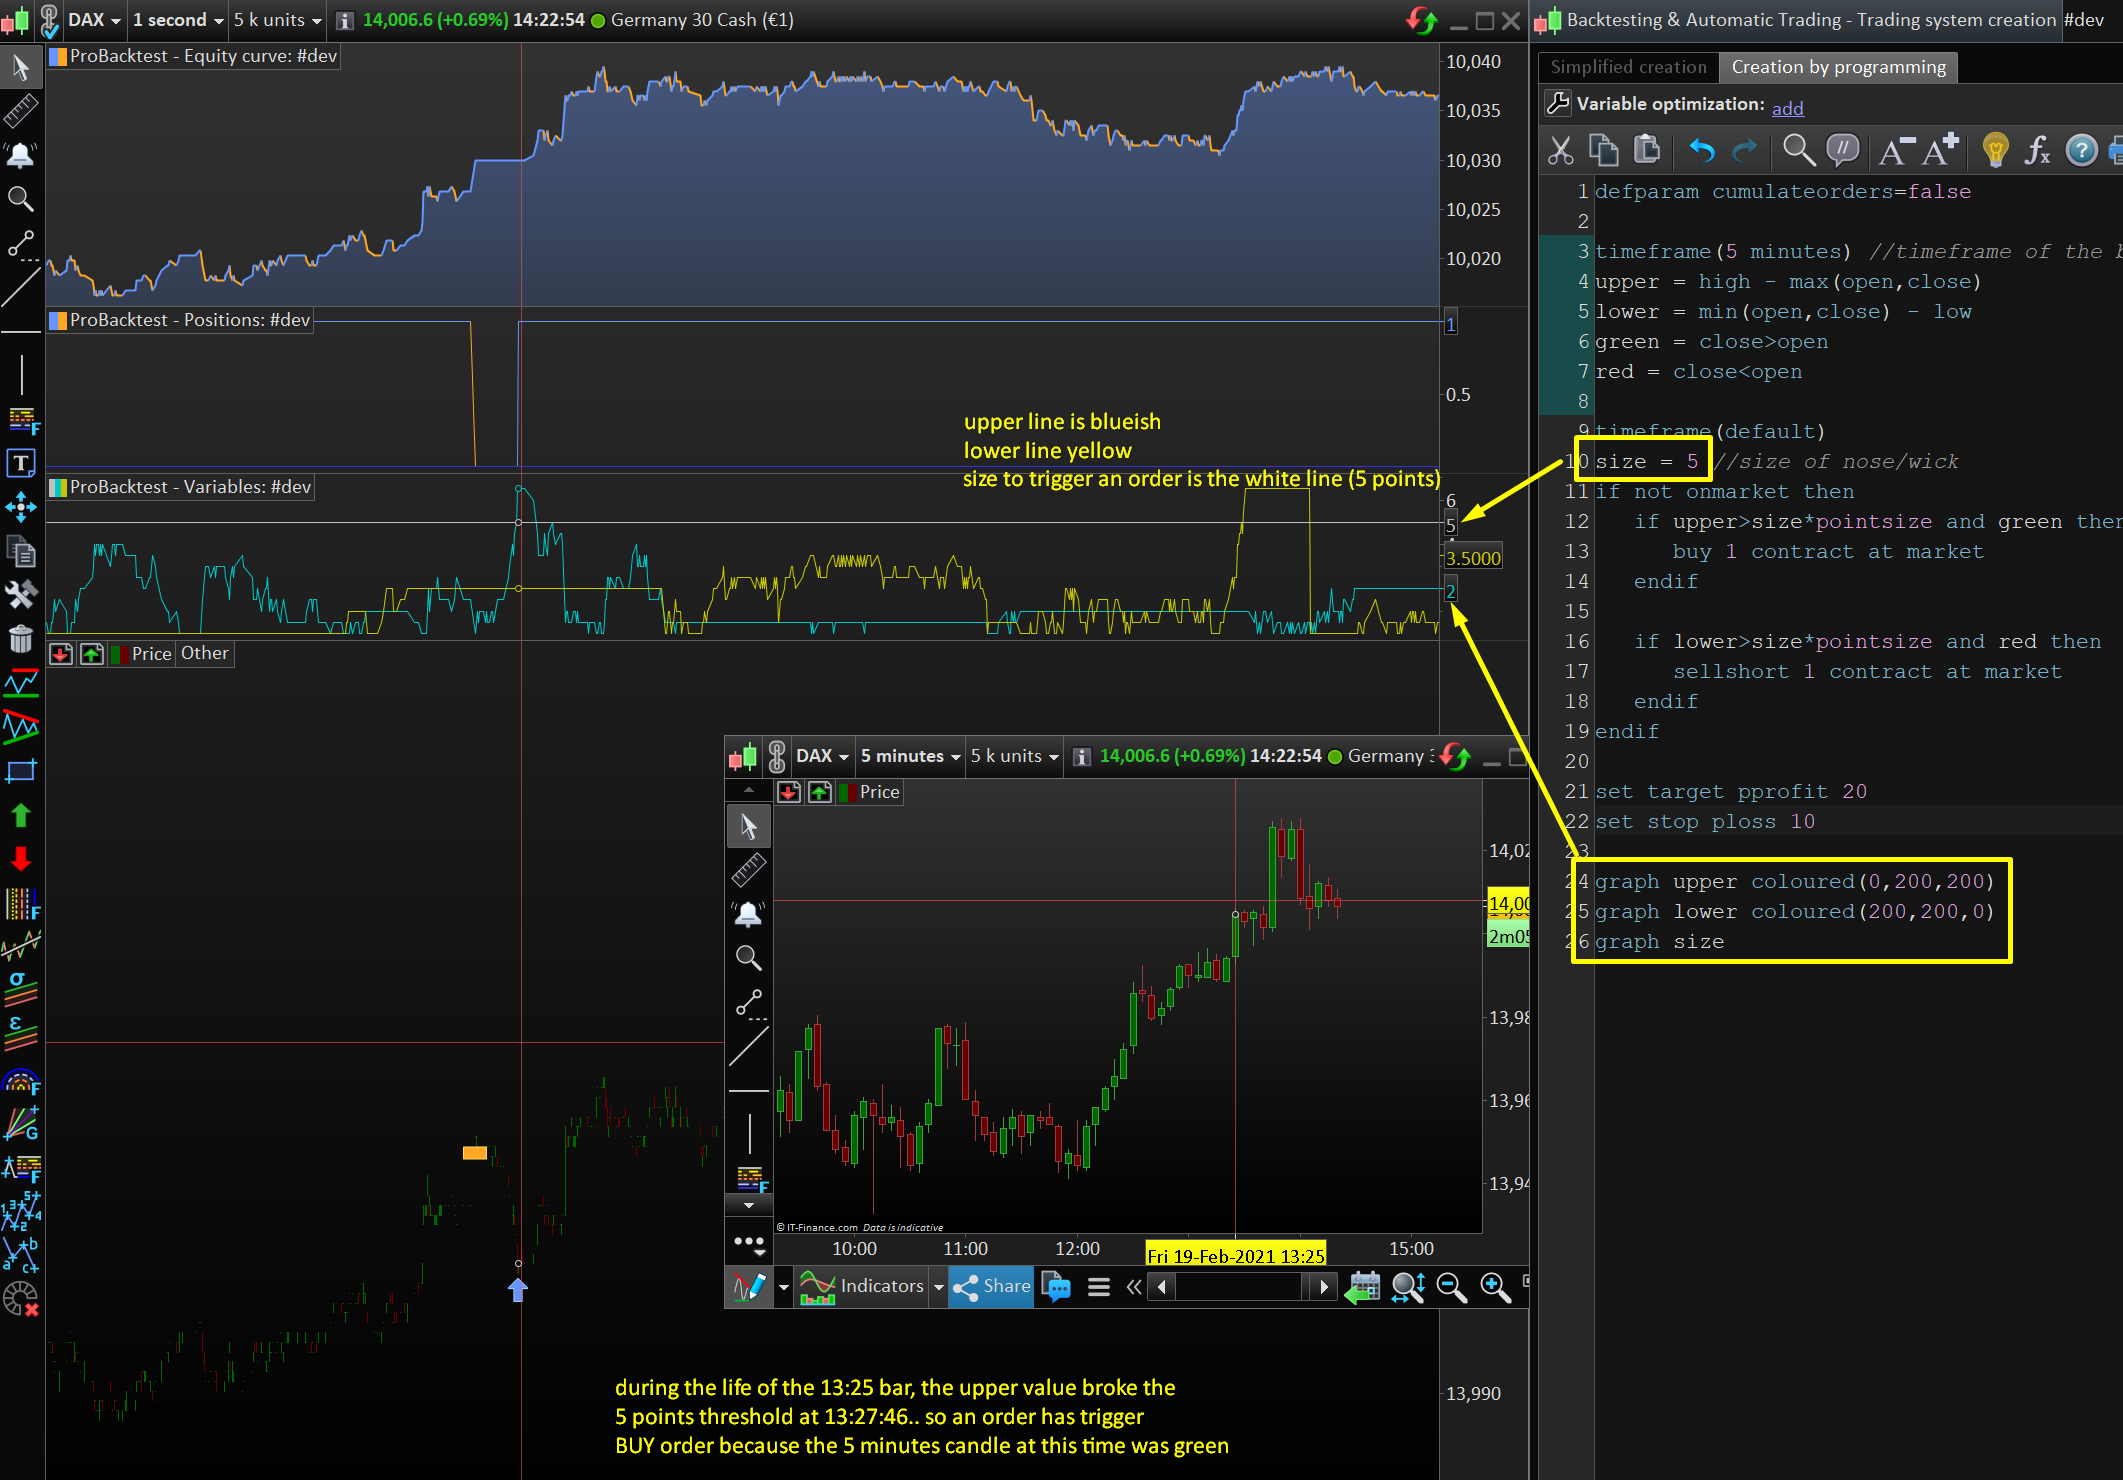
Task: Zoom in on the 5 minutes chart
Action: click(x=1495, y=1288)
